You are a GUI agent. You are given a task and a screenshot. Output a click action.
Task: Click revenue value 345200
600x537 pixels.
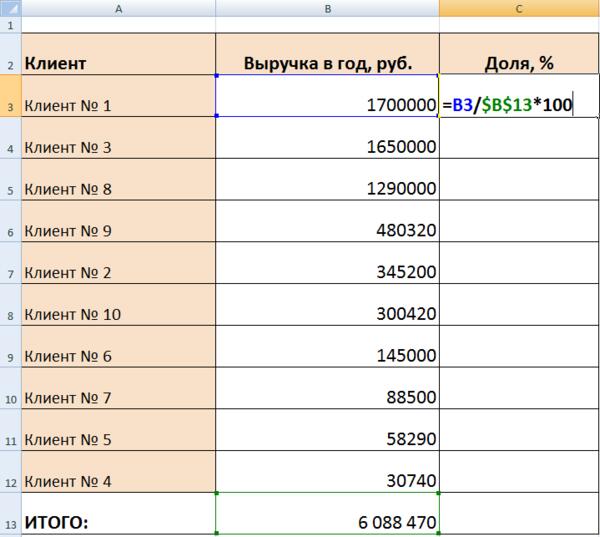point(328,263)
